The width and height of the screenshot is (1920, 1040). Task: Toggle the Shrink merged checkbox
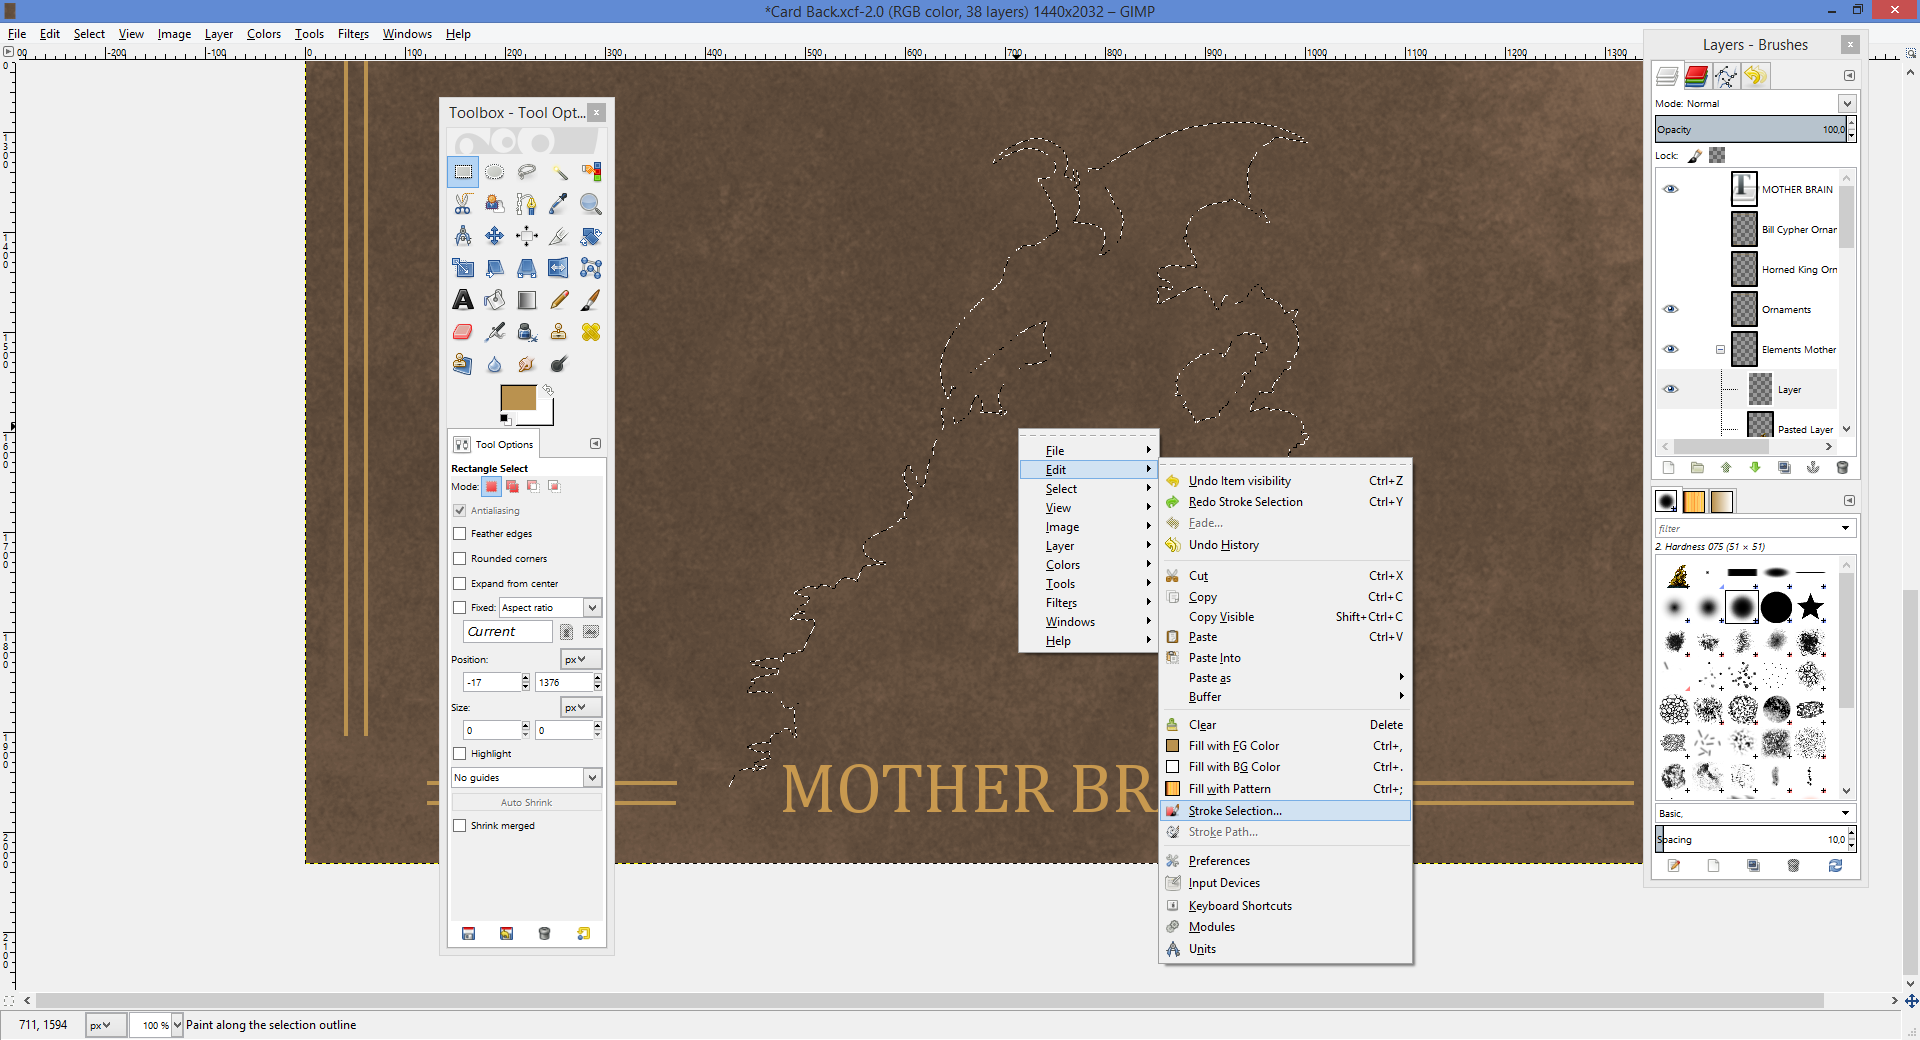(460, 826)
